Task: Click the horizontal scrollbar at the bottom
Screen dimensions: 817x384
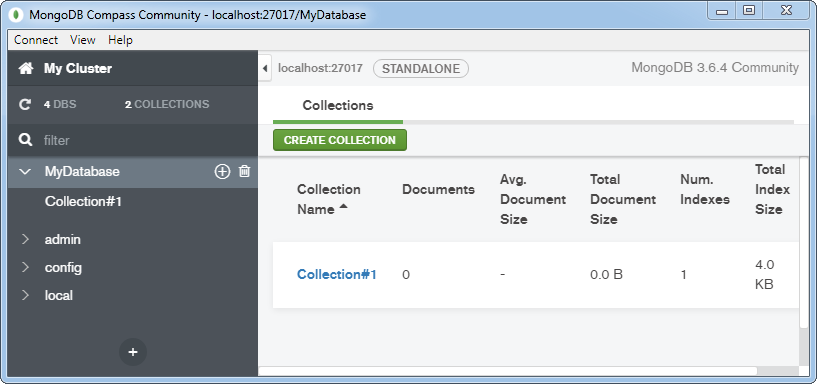Action: click(507, 371)
